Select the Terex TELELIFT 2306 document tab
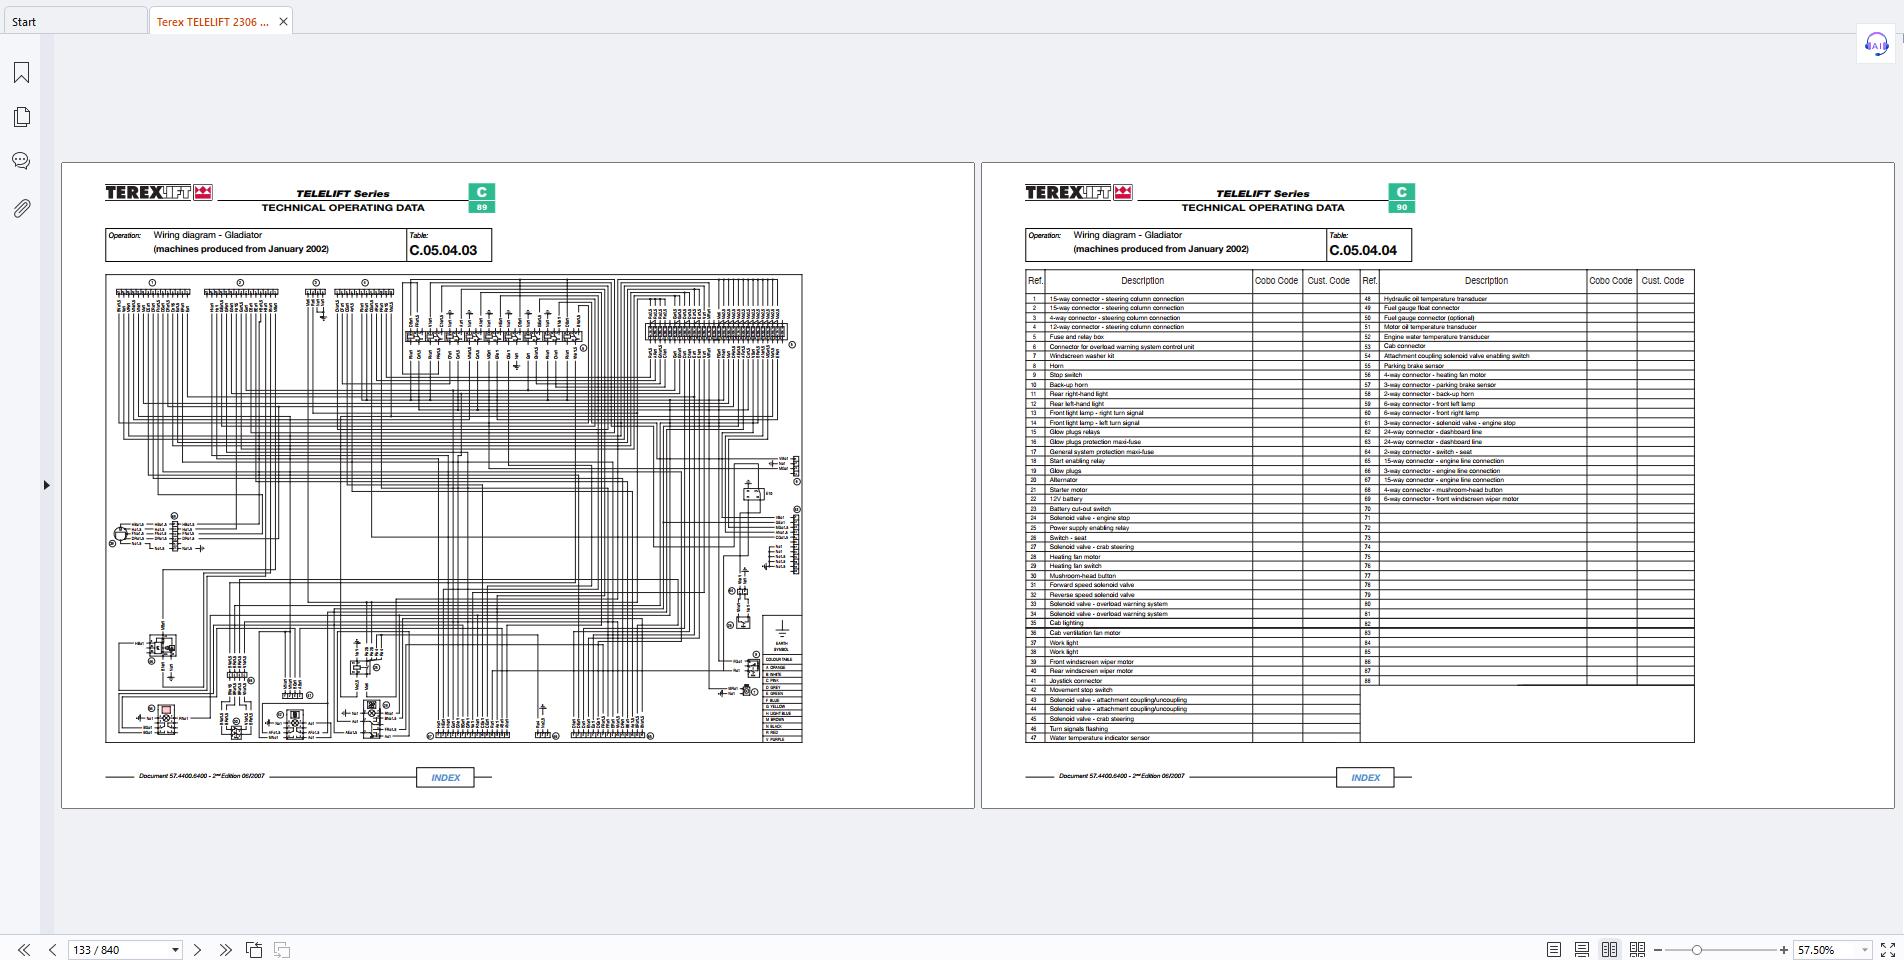The height and width of the screenshot is (960, 1904). (x=212, y=21)
